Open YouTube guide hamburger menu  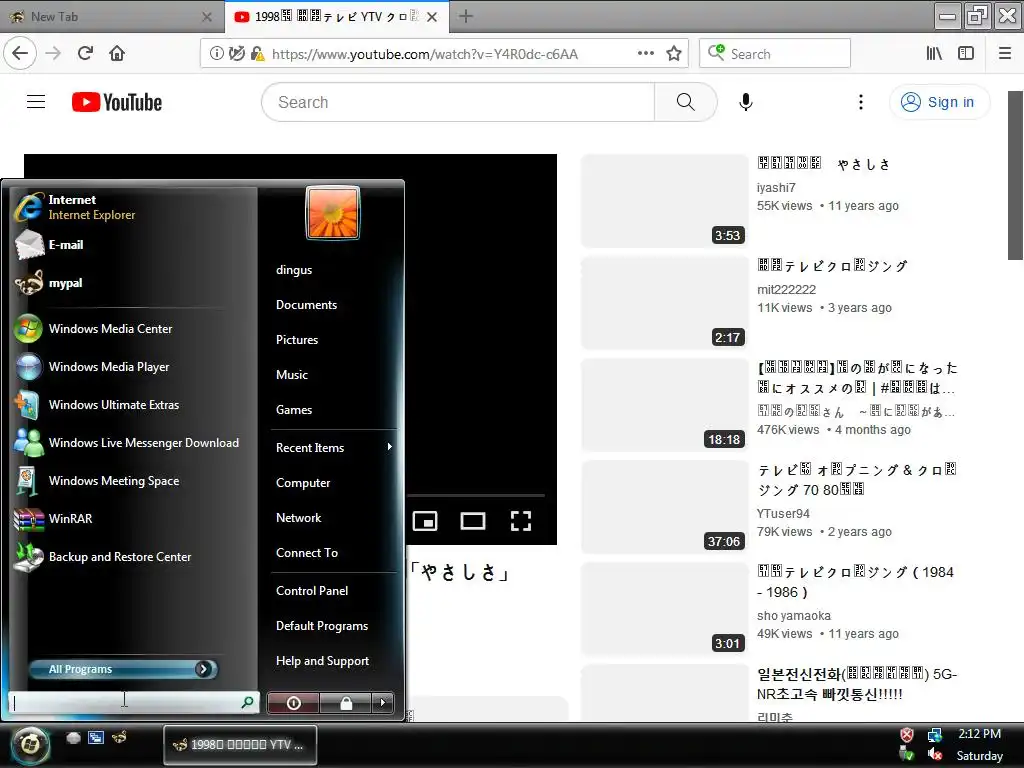tap(36, 102)
